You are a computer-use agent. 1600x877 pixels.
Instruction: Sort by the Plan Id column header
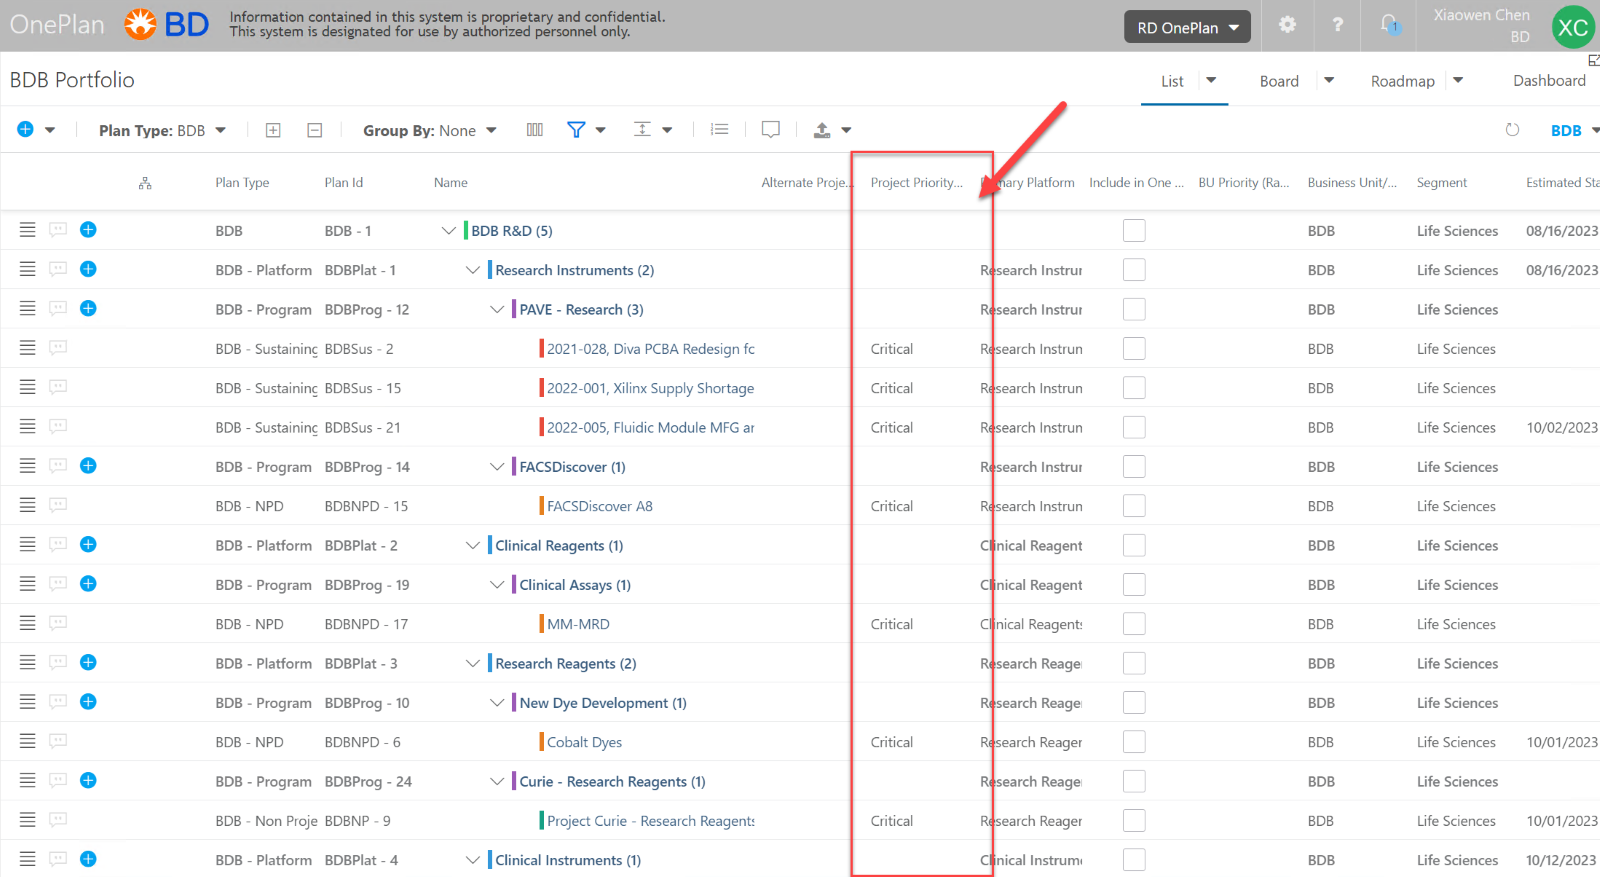(x=344, y=183)
